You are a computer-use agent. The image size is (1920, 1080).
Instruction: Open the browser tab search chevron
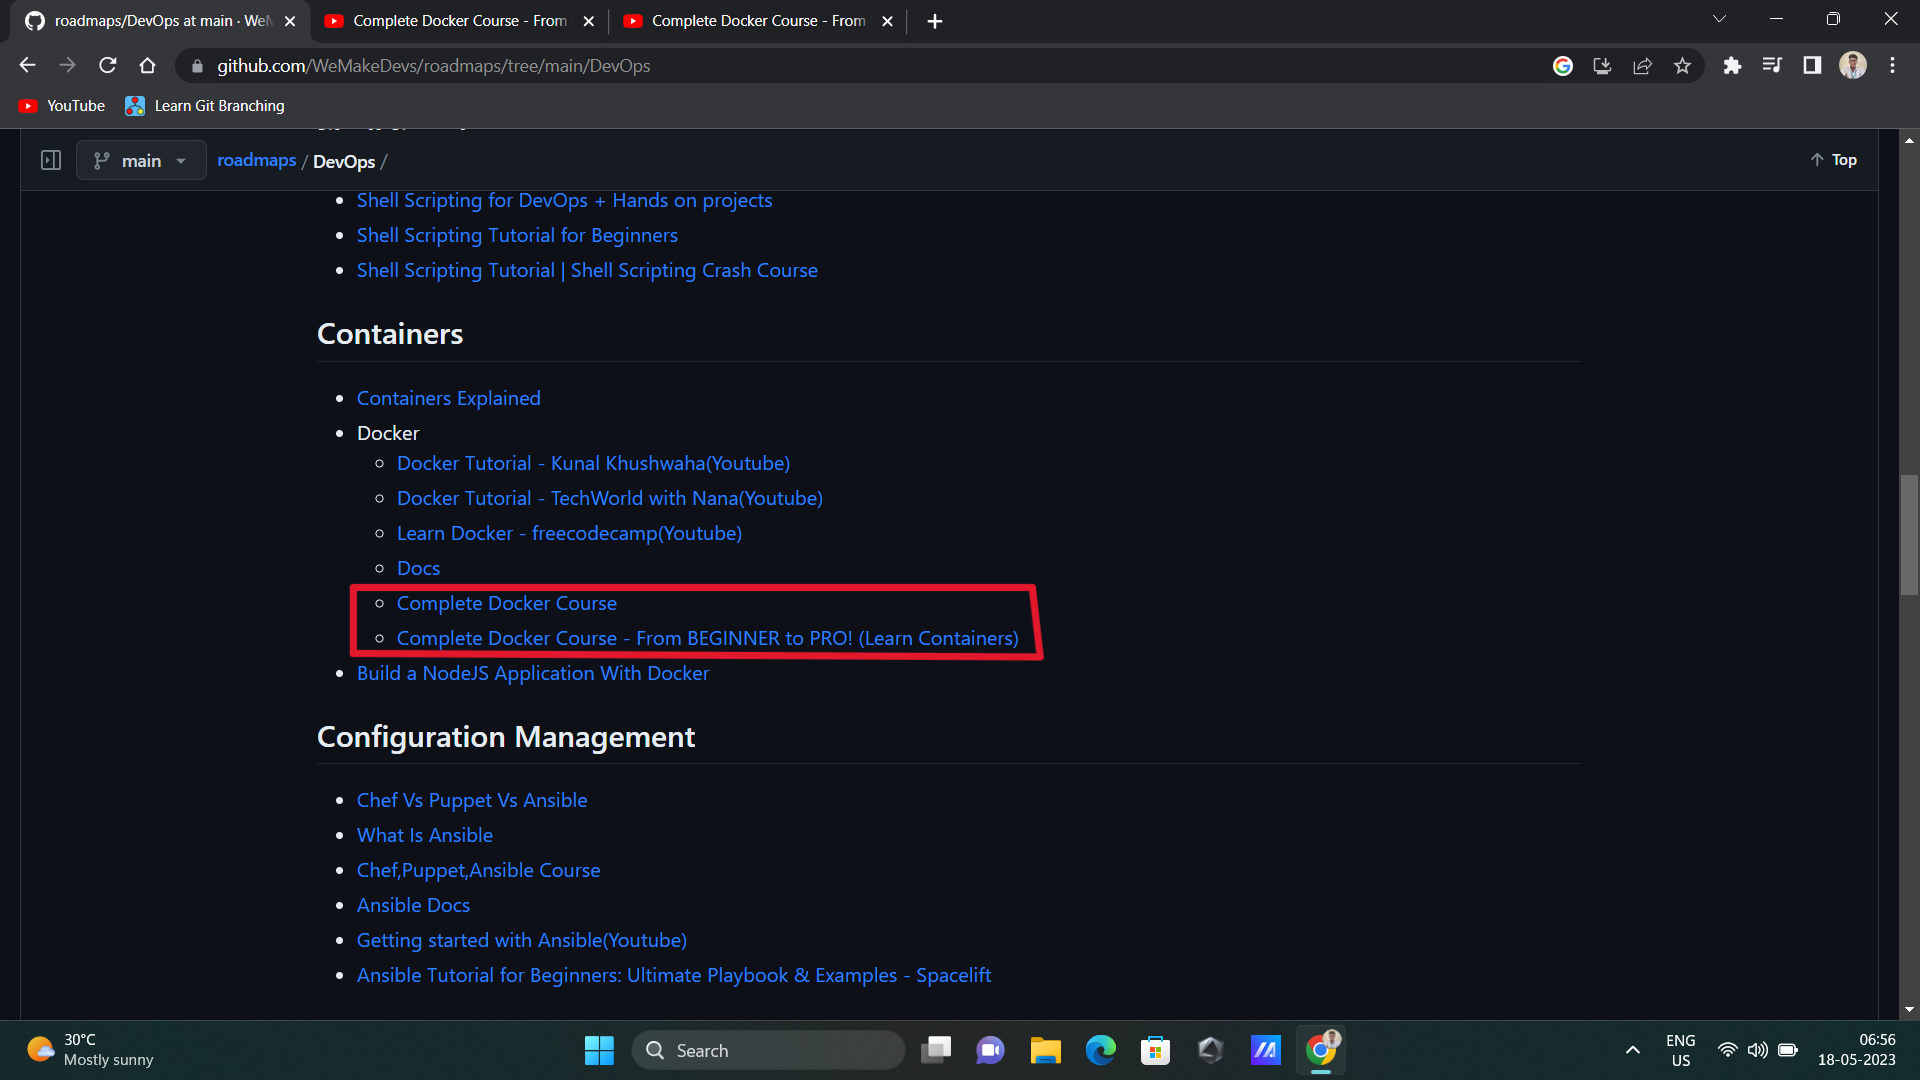click(x=1719, y=18)
